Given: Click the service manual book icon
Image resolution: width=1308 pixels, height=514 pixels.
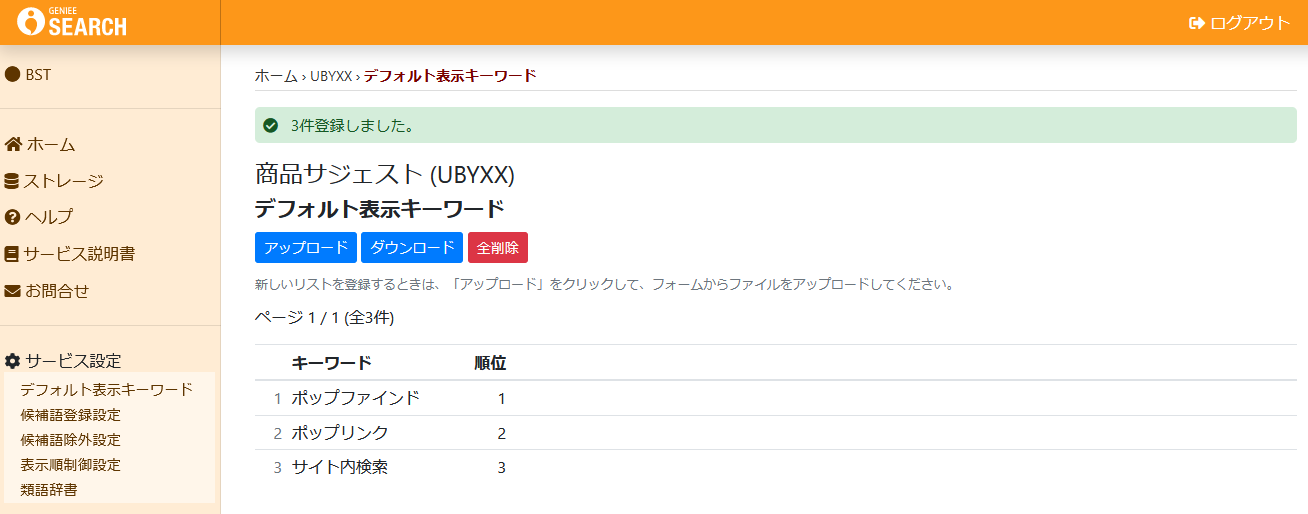Looking at the screenshot, I should [12, 254].
